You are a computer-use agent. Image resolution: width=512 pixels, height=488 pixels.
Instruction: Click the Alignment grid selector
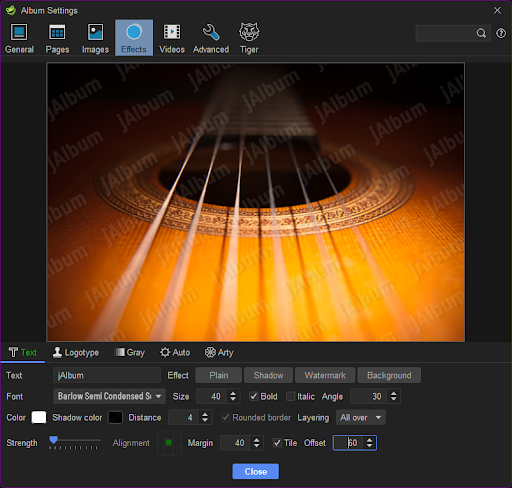click(169, 443)
